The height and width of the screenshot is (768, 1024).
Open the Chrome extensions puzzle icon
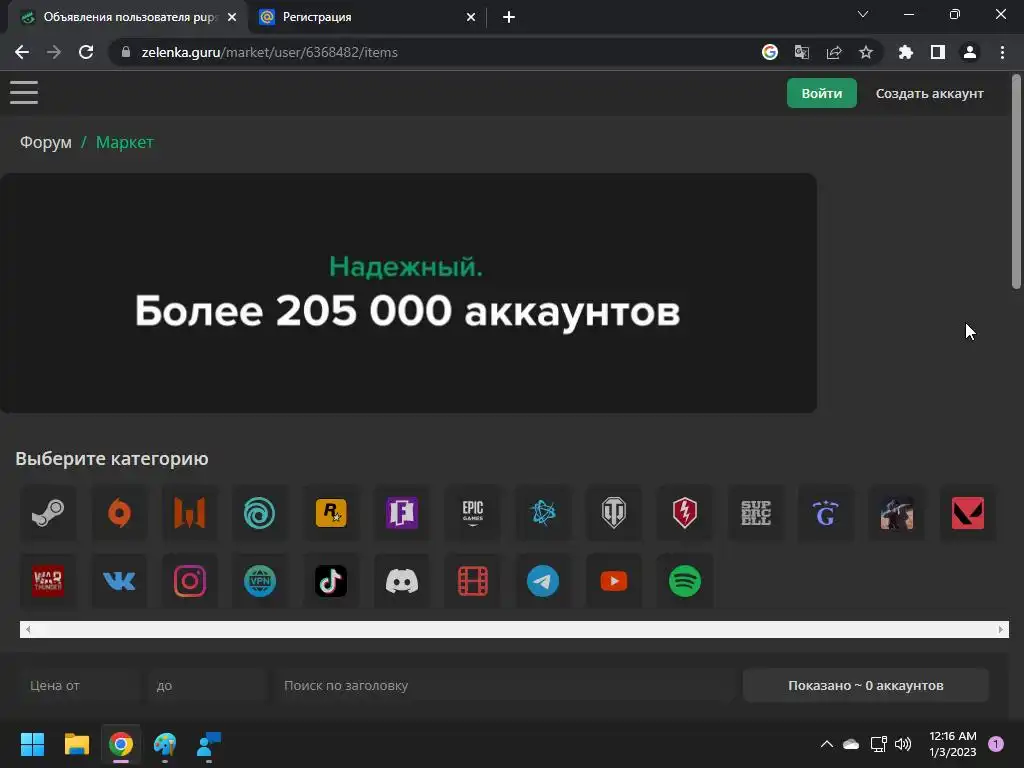pyautogui.click(x=906, y=52)
